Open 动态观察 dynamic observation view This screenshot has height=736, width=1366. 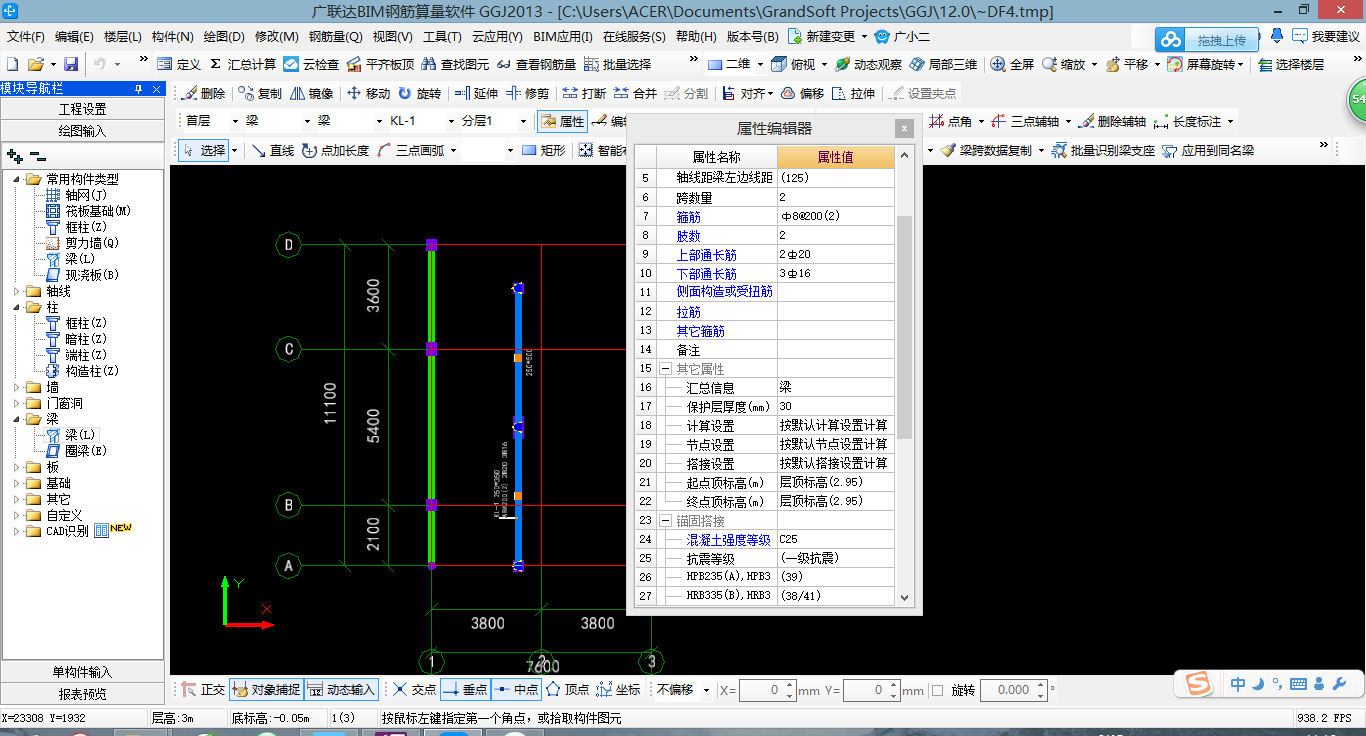[868, 64]
